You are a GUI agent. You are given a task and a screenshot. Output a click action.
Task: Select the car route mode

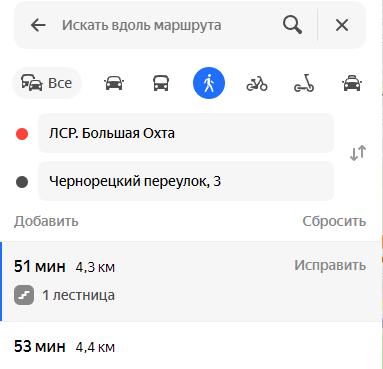114,83
